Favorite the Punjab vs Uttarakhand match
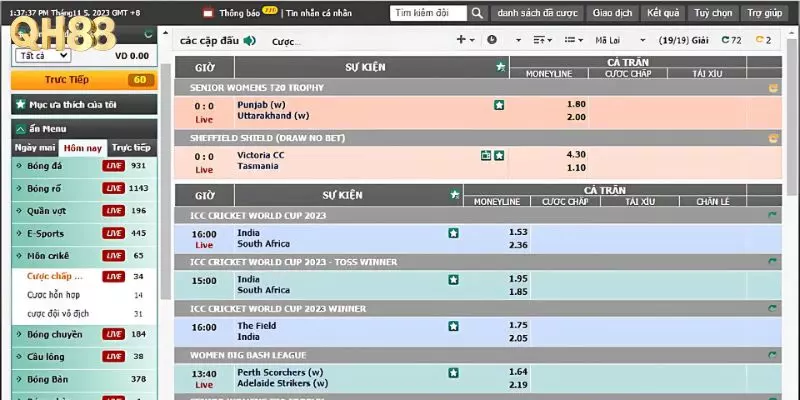The image size is (800, 400). tap(499, 105)
